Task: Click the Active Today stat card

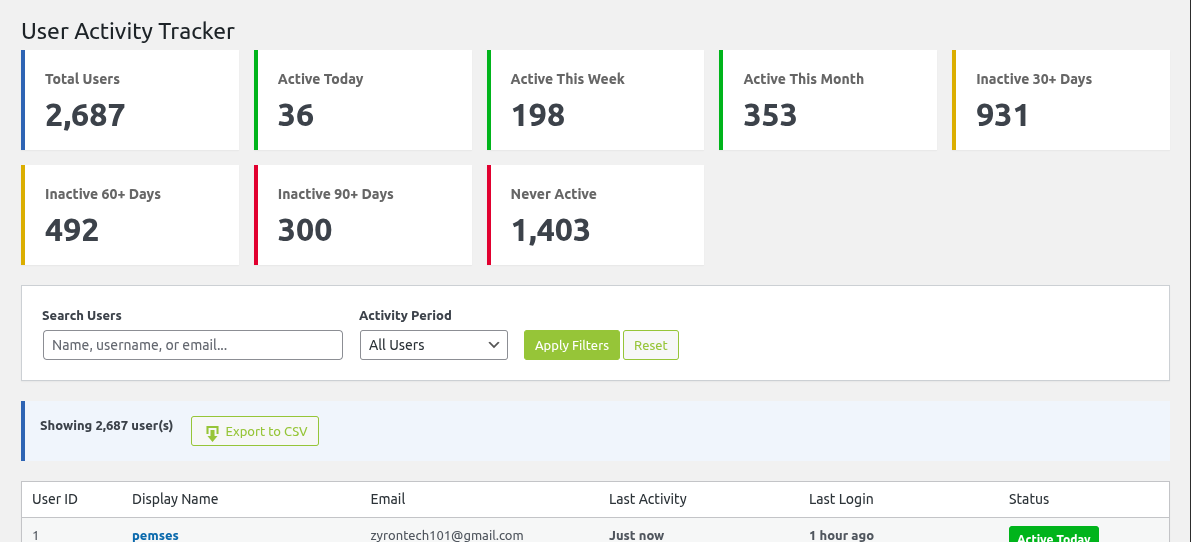Action: [x=363, y=100]
